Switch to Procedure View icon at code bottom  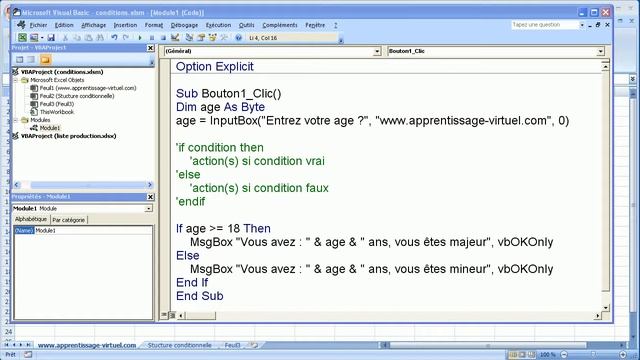[164, 315]
